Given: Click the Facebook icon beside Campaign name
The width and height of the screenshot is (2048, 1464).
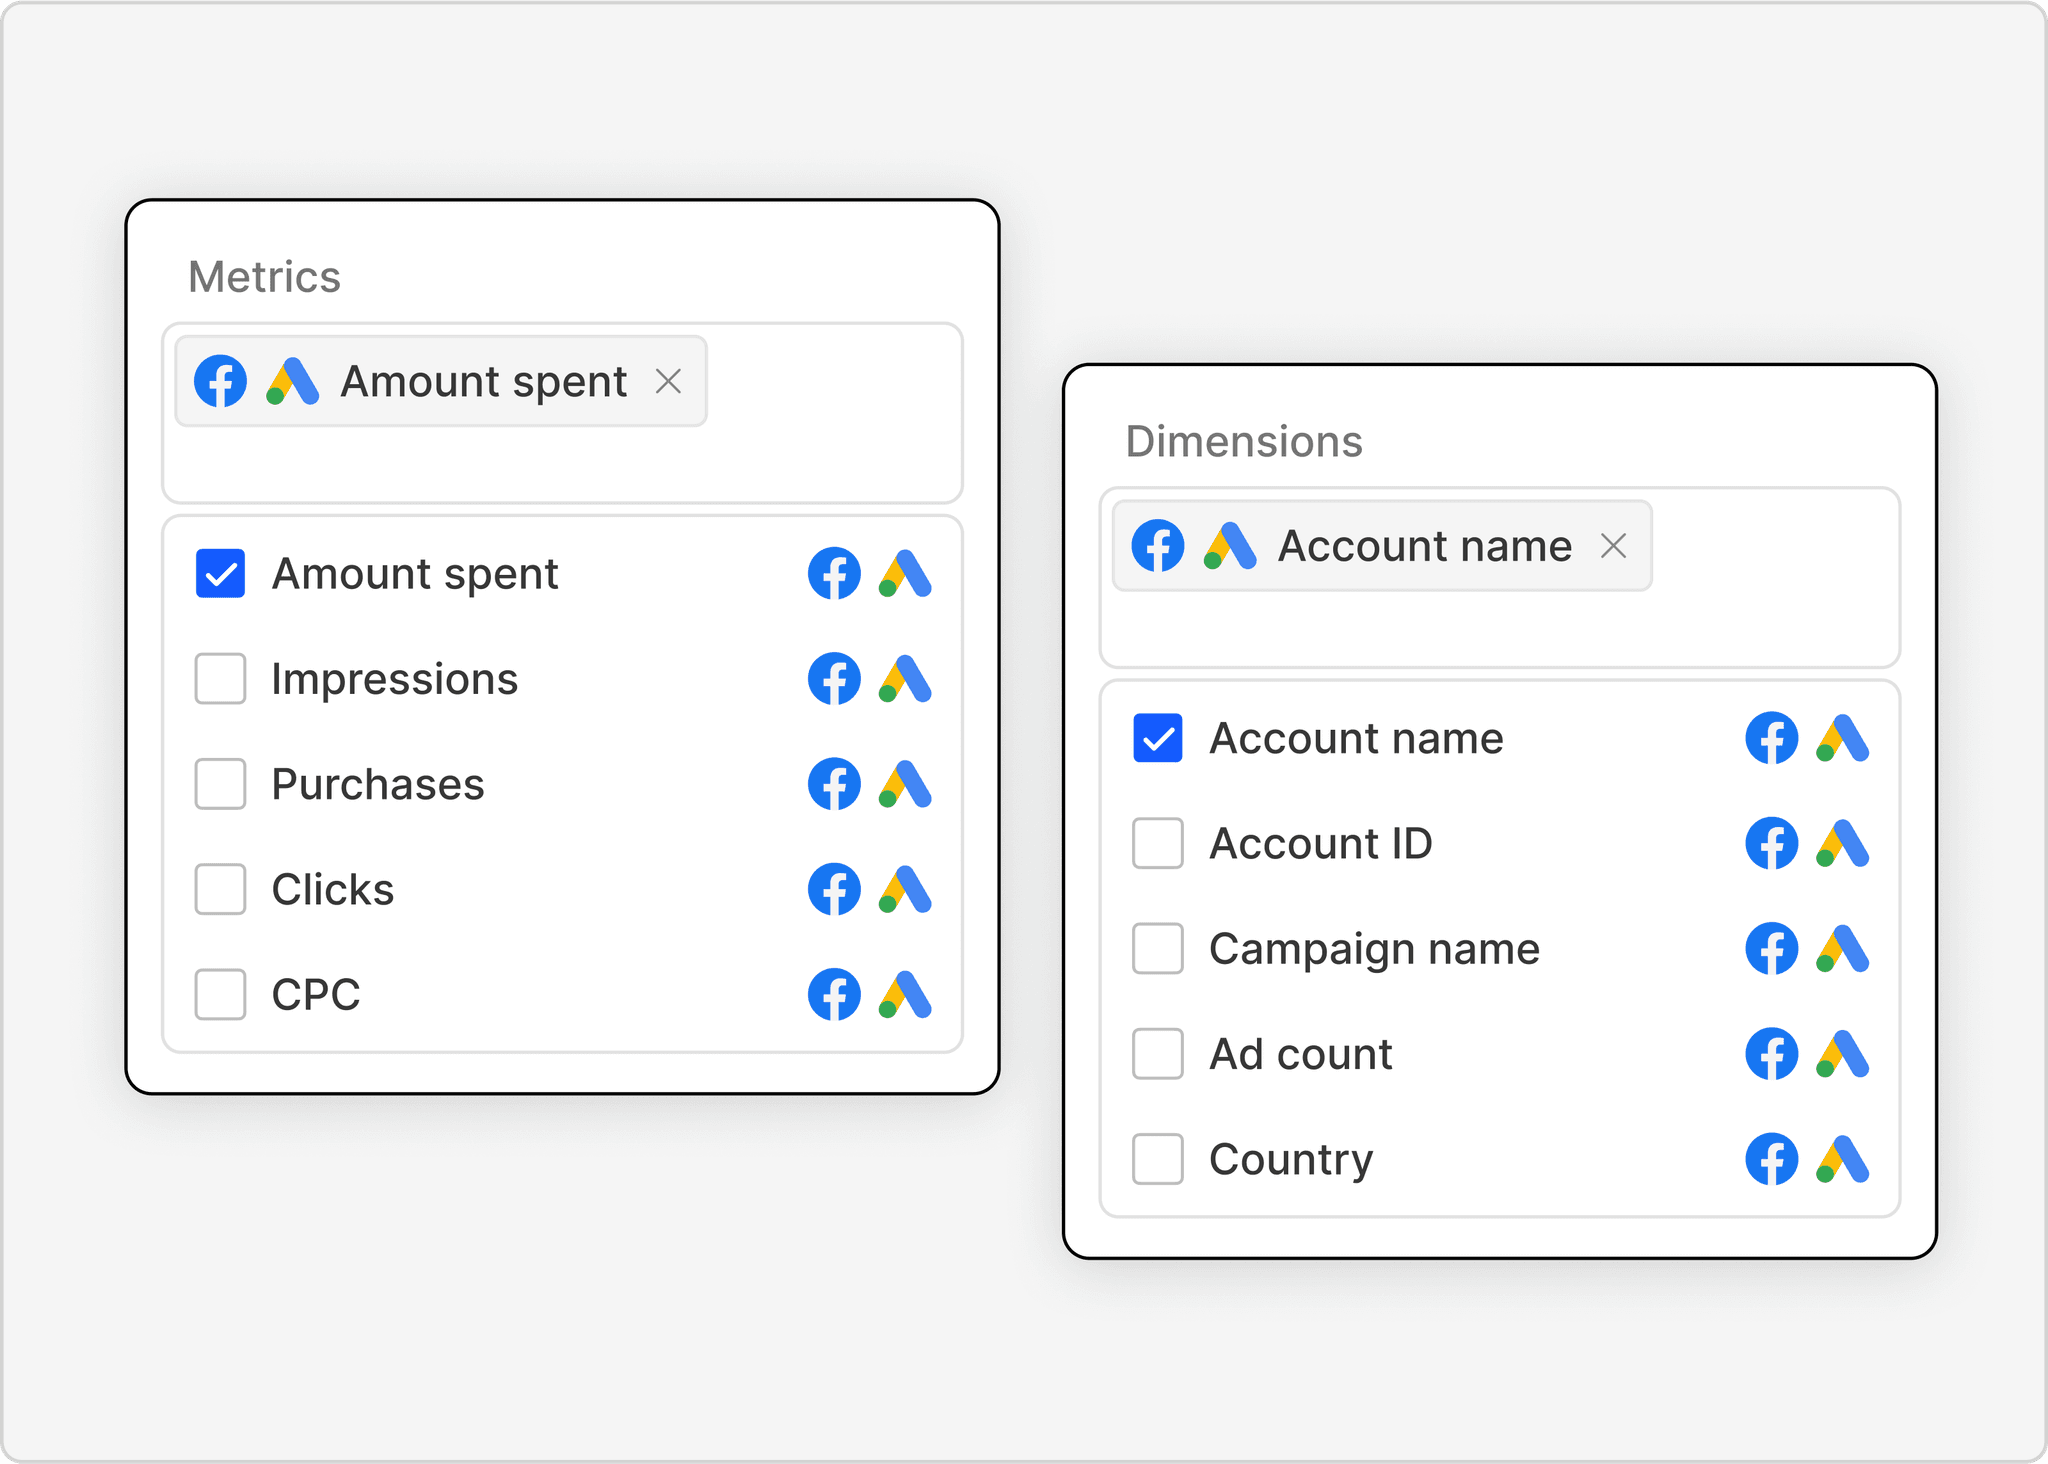Looking at the screenshot, I should [x=1772, y=948].
